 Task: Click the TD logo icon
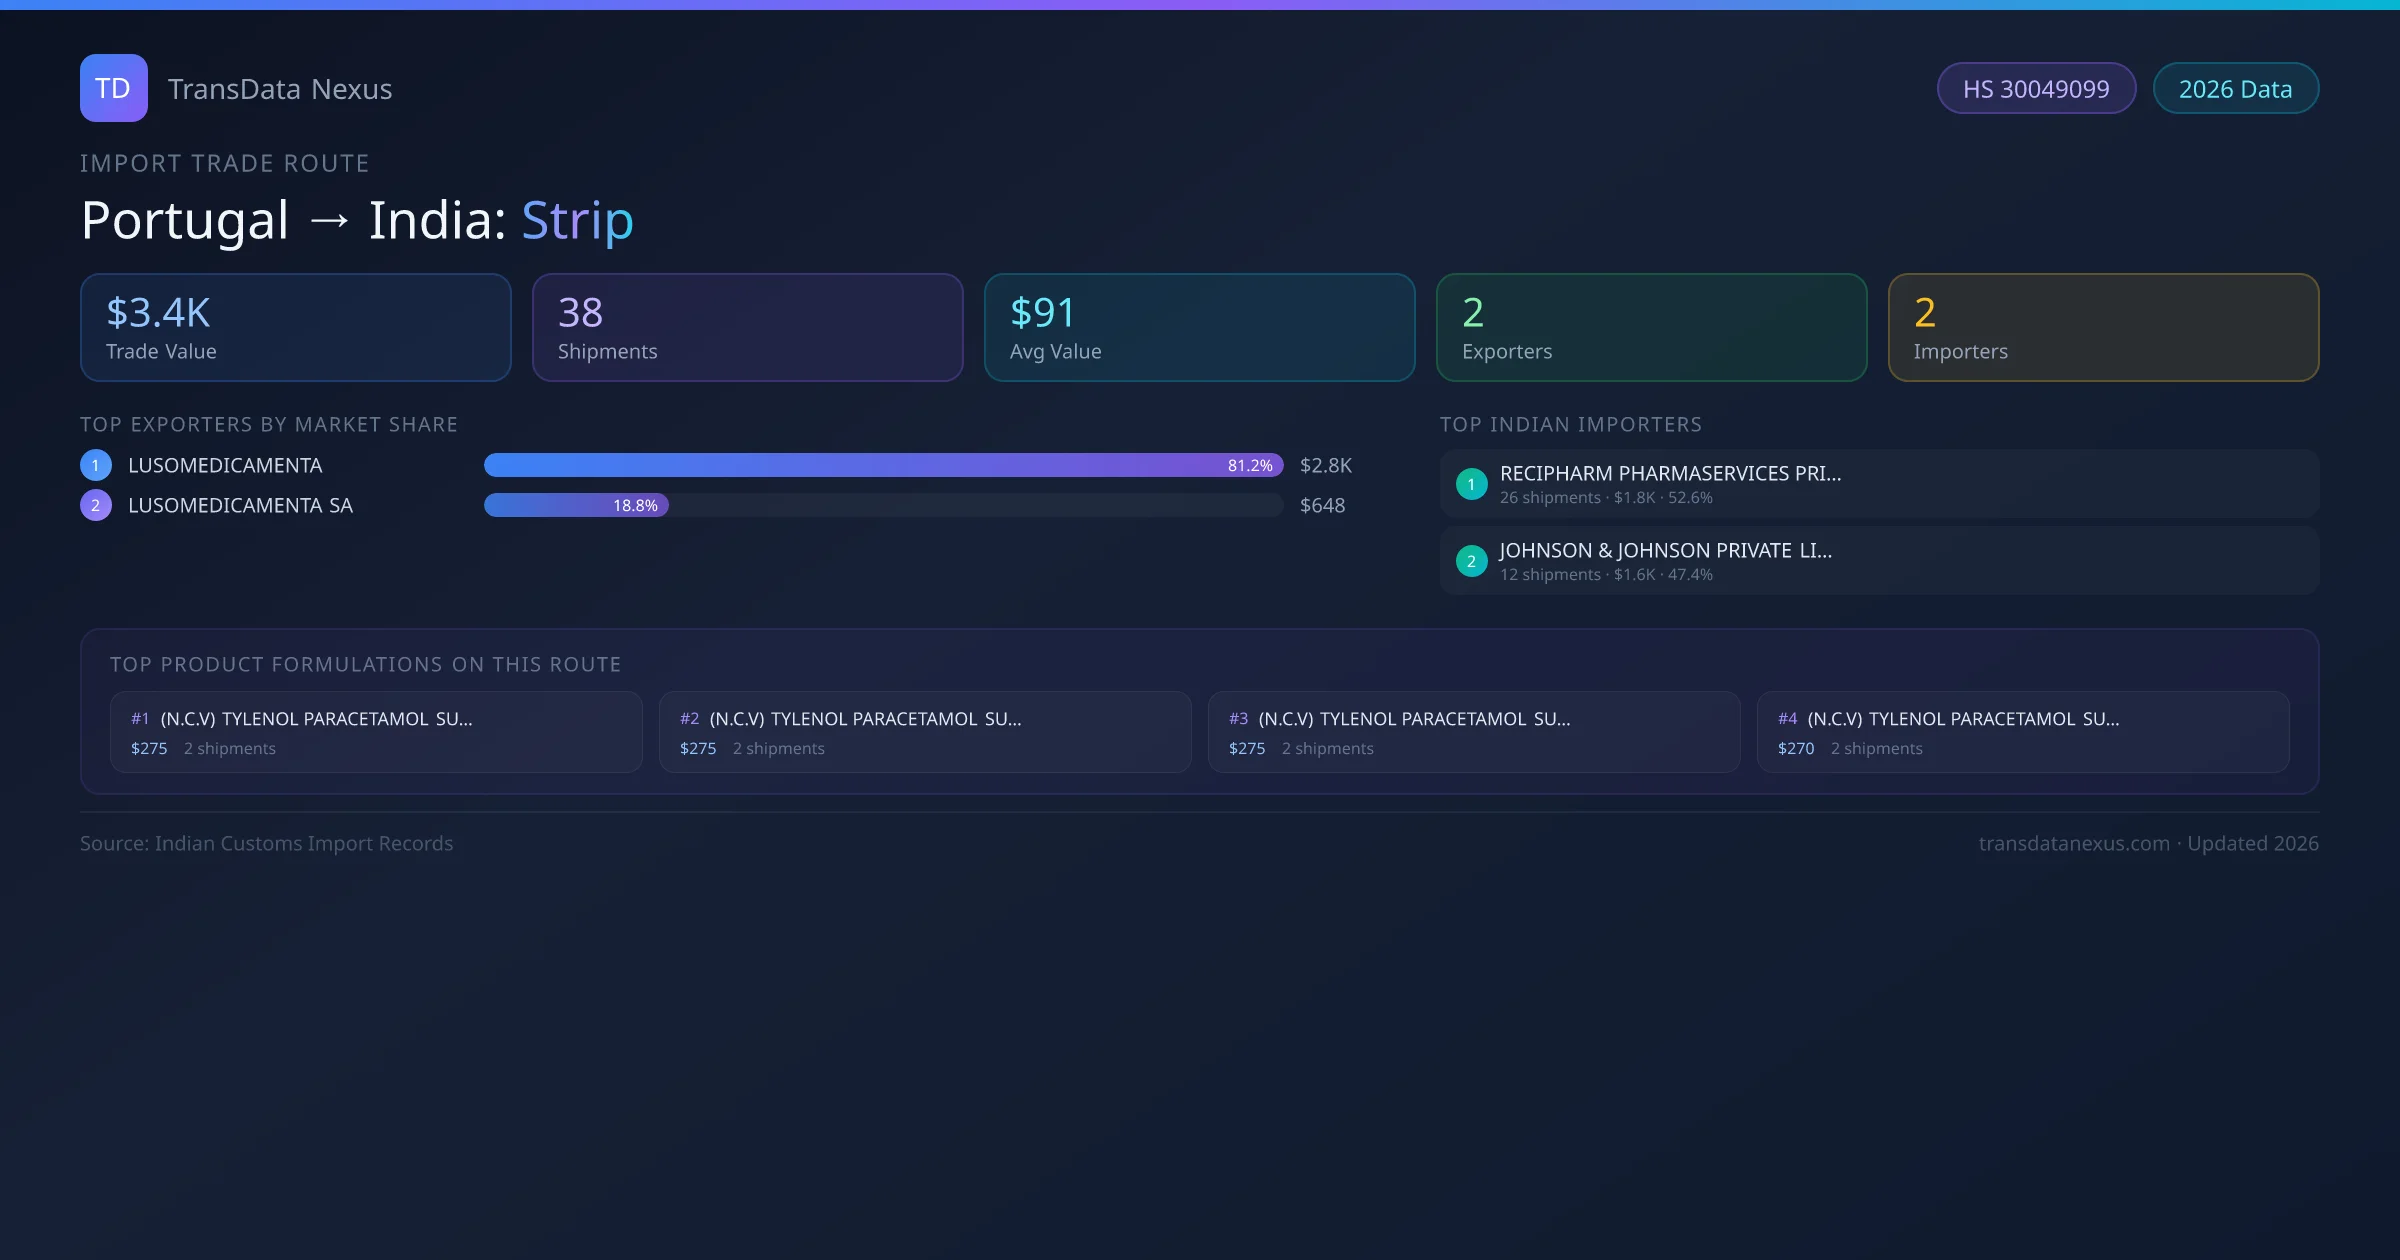113,88
